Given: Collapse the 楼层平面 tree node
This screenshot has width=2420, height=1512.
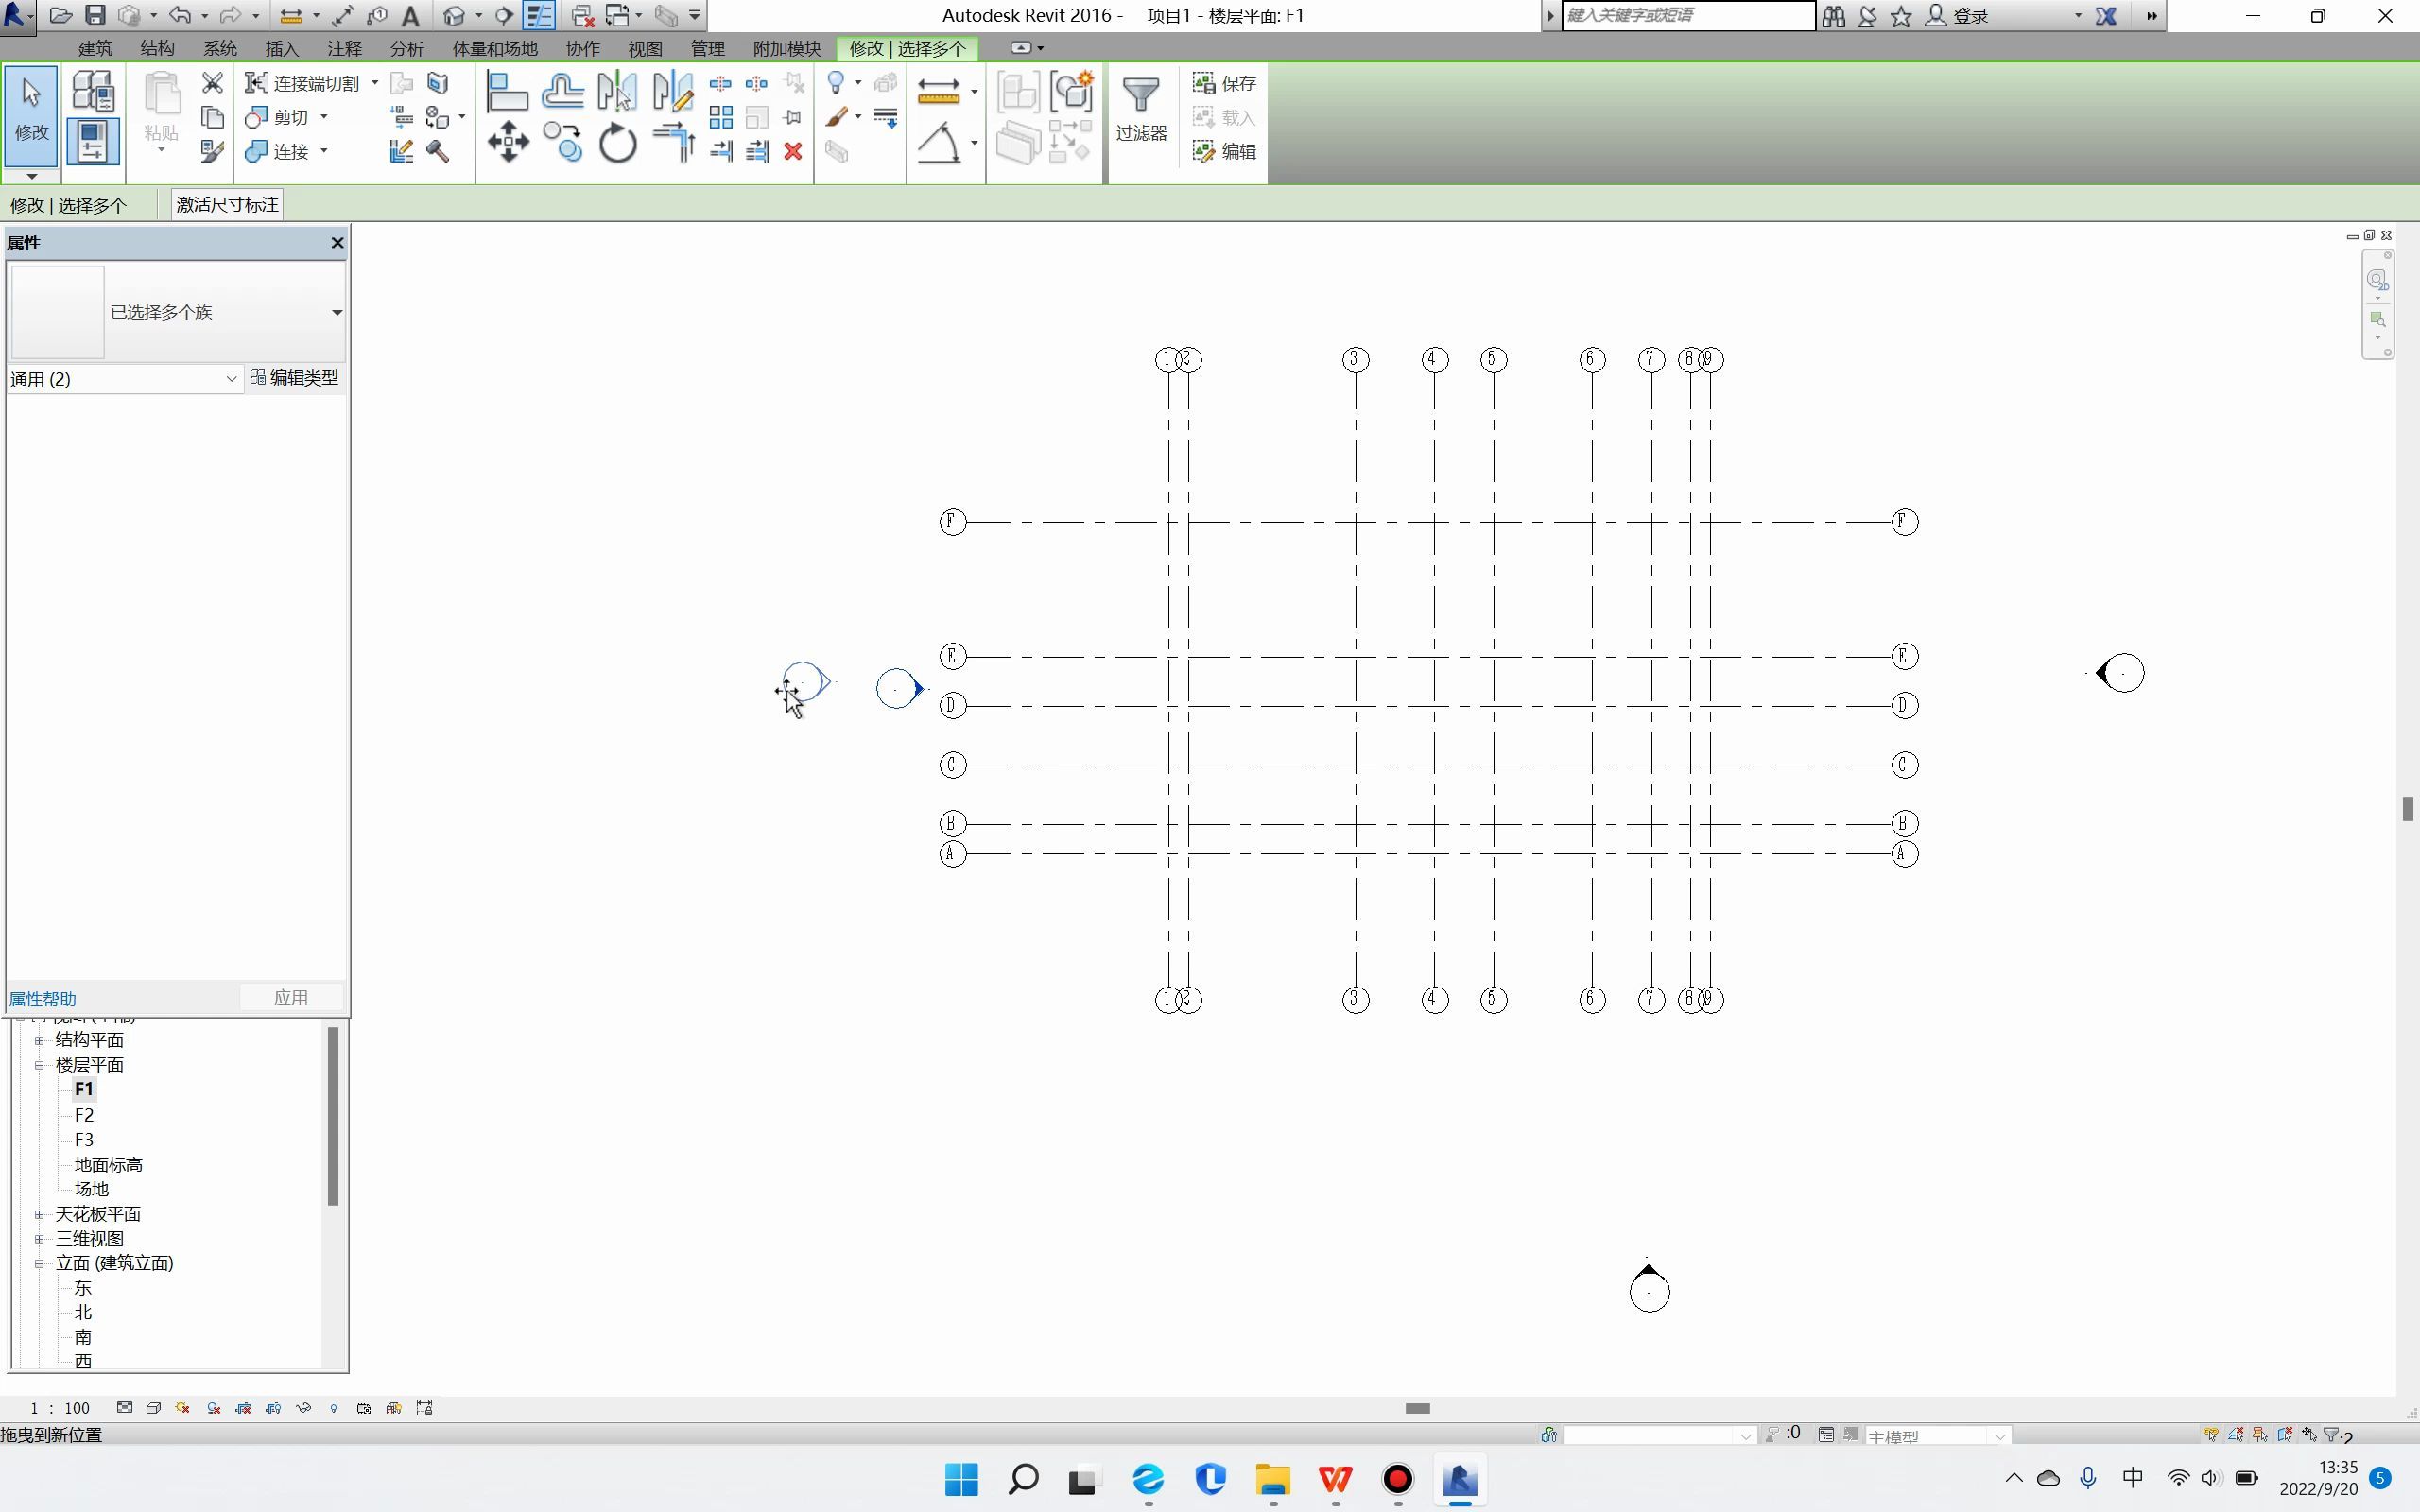Looking at the screenshot, I should coord(40,1065).
